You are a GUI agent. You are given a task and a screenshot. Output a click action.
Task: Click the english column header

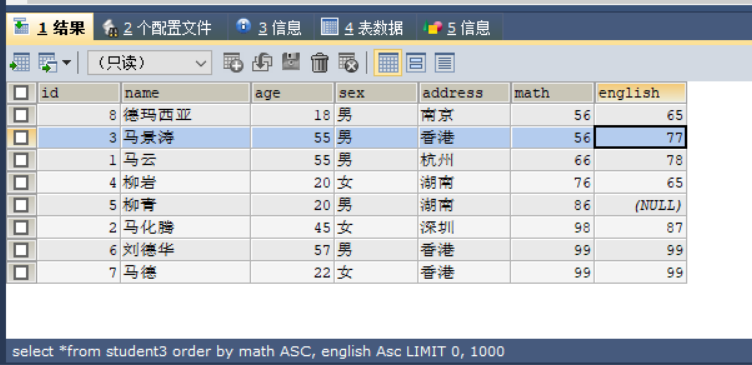click(x=641, y=93)
